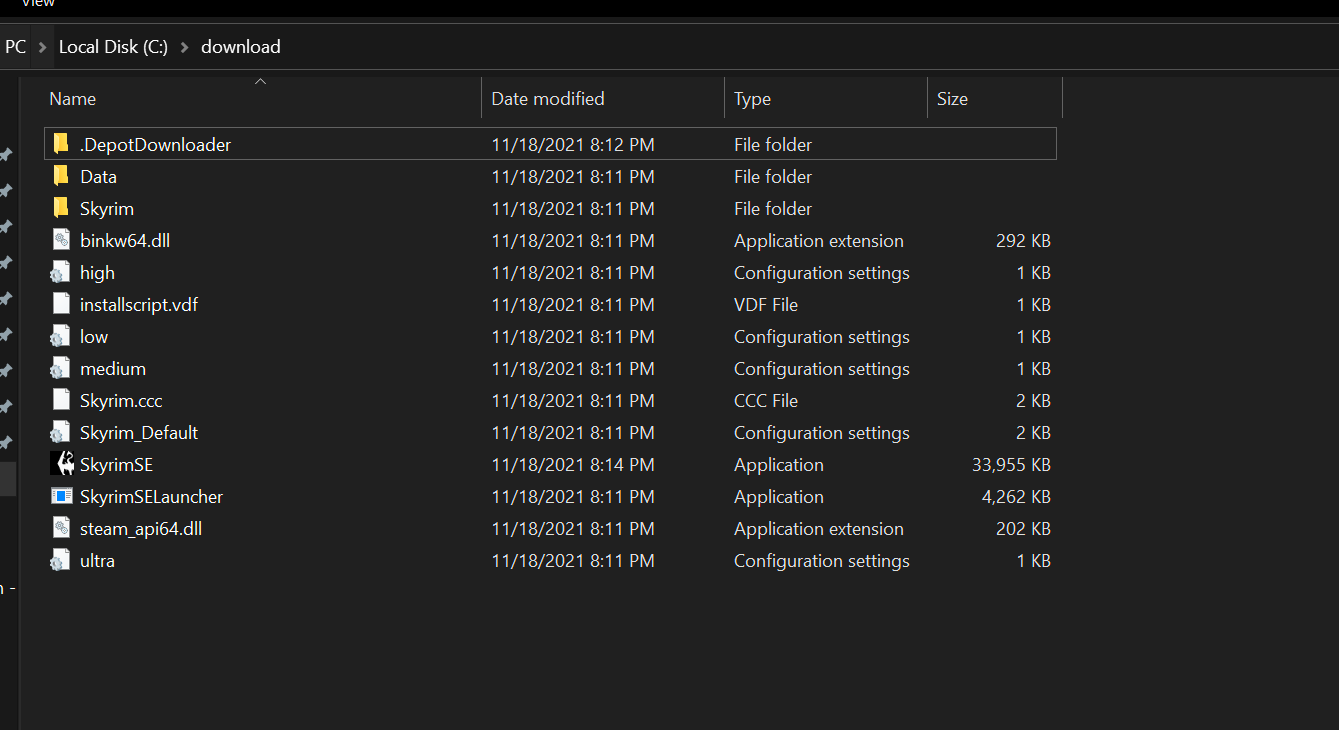This screenshot has height=730, width=1339.
Task: Click the medium config file icon
Action: (x=62, y=368)
